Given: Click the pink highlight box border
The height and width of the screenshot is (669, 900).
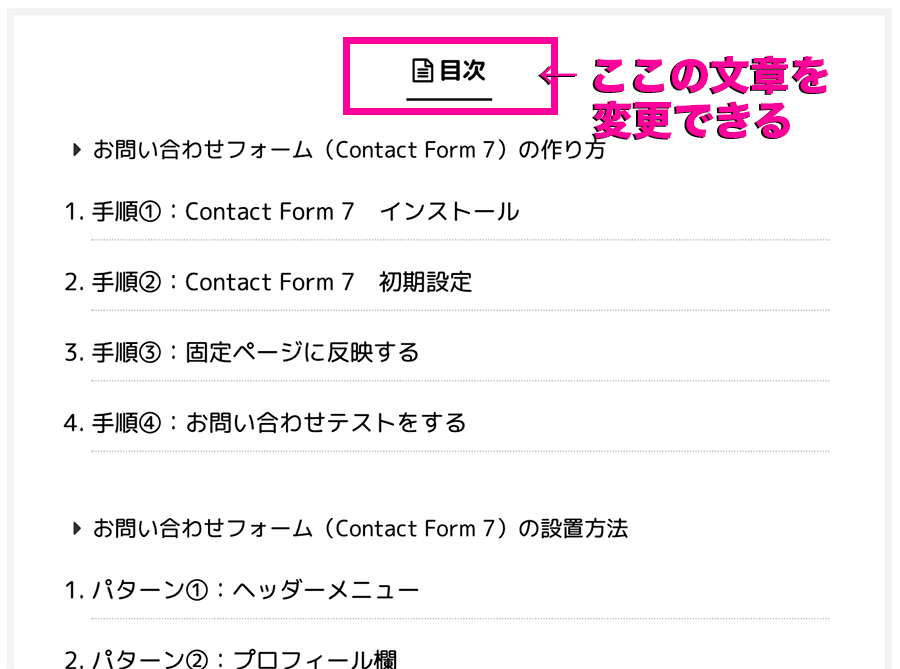Looking at the screenshot, I should coord(451,40).
